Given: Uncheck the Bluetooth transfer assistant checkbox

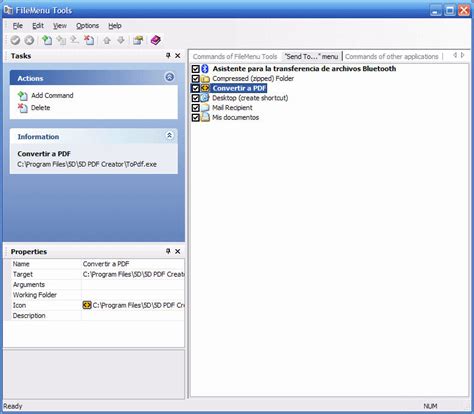Looking at the screenshot, I should (196, 69).
